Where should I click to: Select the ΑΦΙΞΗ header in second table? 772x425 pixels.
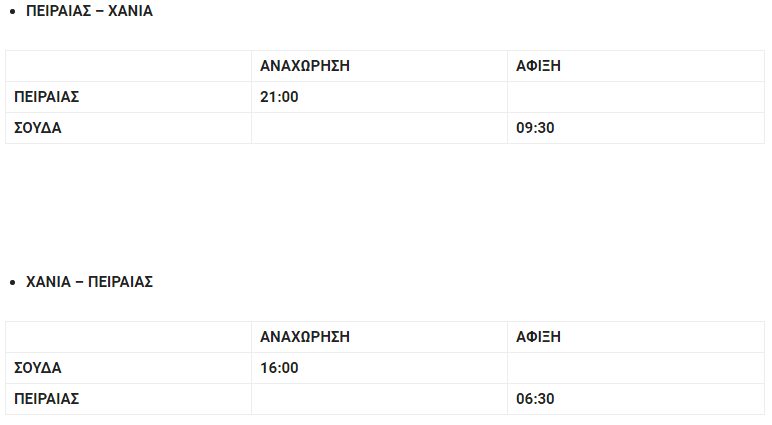(538, 337)
